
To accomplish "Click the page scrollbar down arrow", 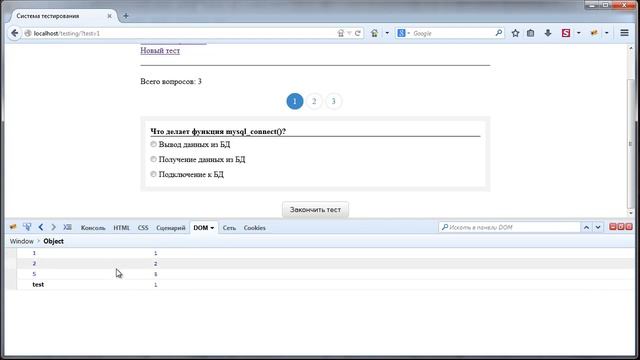I will [630, 213].
